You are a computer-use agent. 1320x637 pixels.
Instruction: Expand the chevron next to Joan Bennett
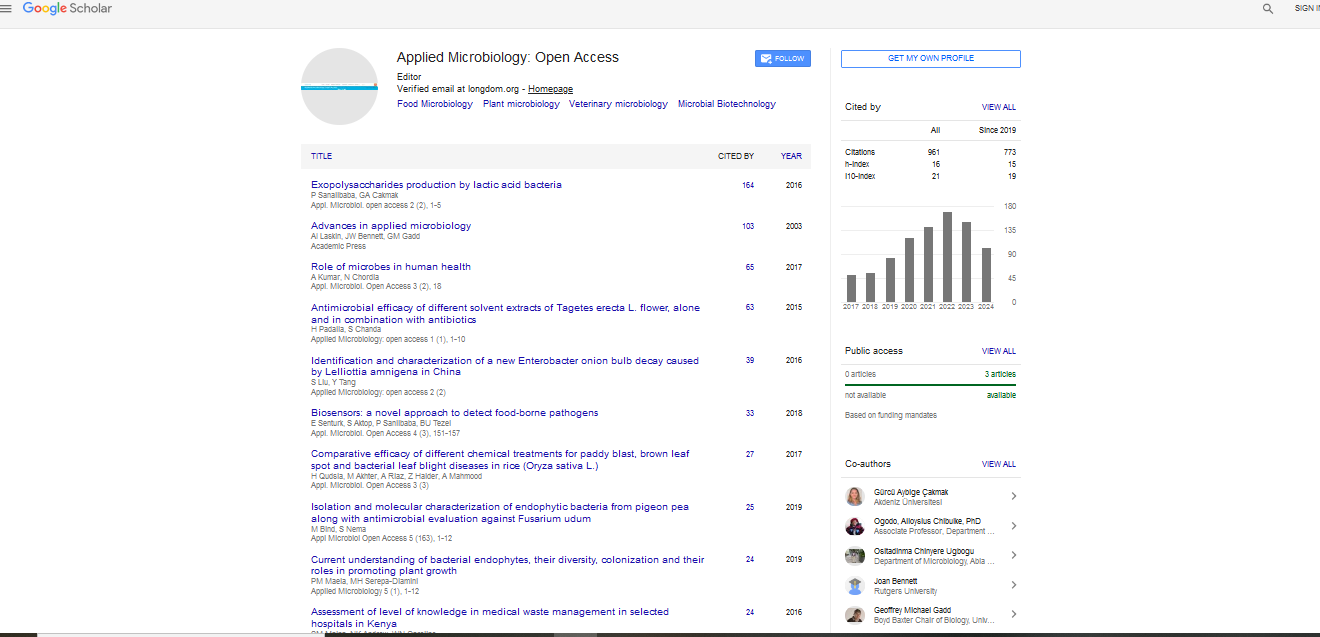(x=1013, y=586)
